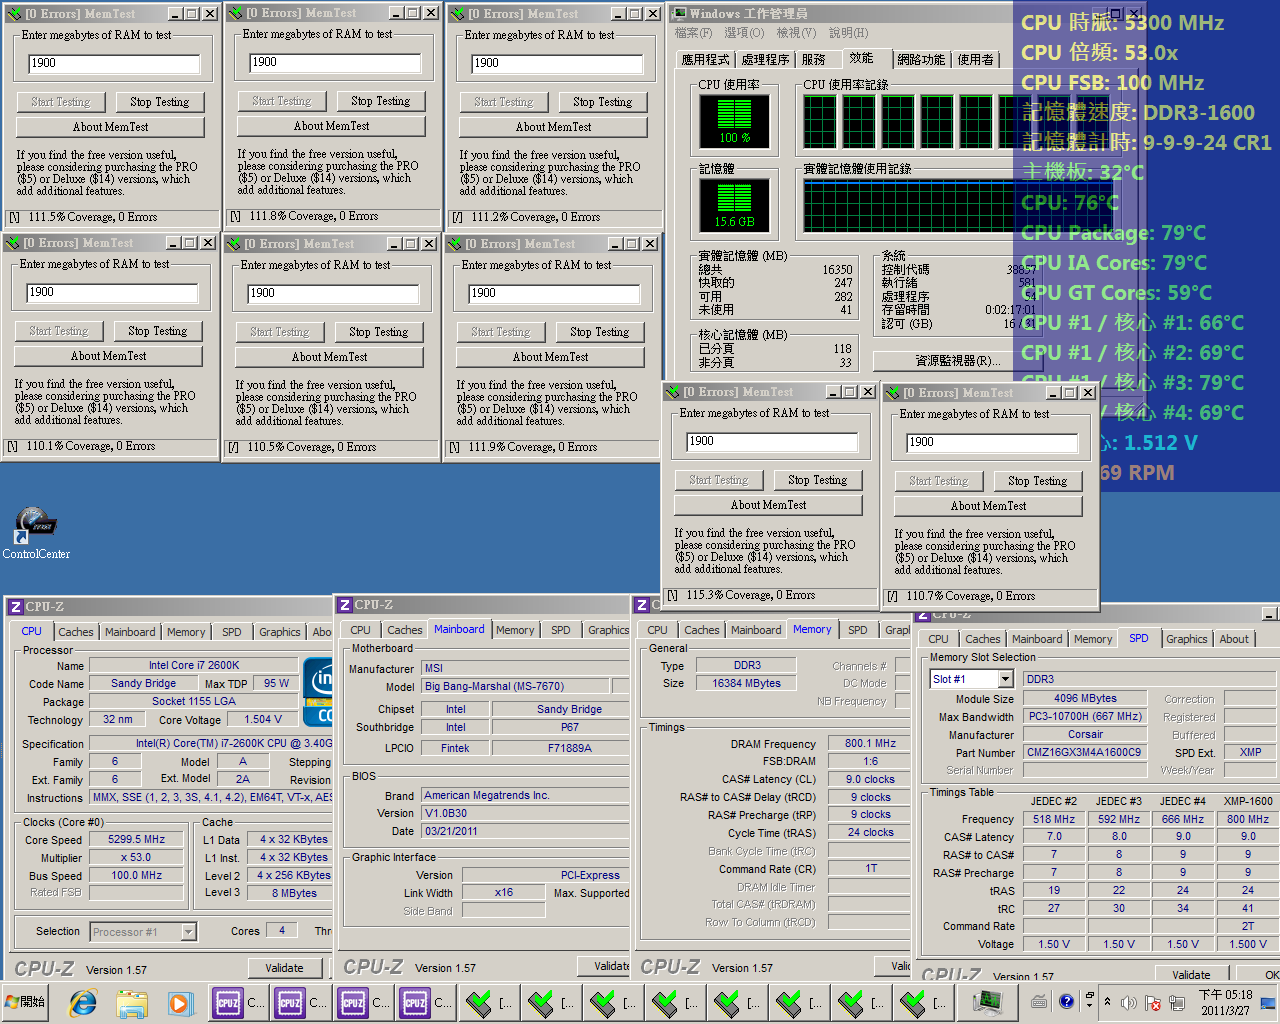The width and height of the screenshot is (1280, 1024).
Task: Switch to Task Manager via its taskbar icon
Action: 987,1002
